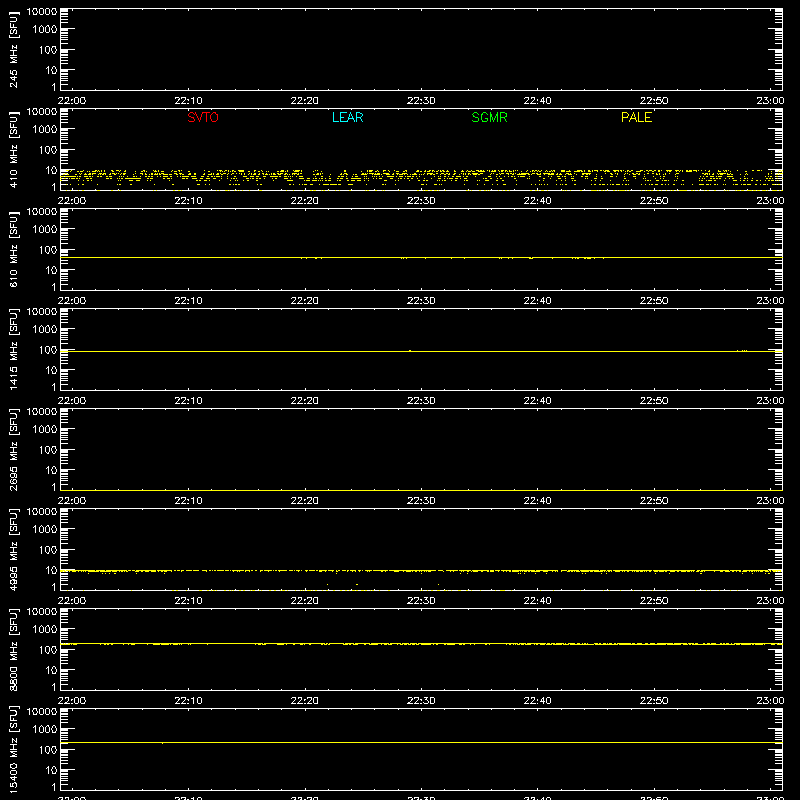This screenshot has width=800, height=800.
Task: Click the 1000 y-axis value on 8800 MHz panel
Action: [x=45, y=630]
